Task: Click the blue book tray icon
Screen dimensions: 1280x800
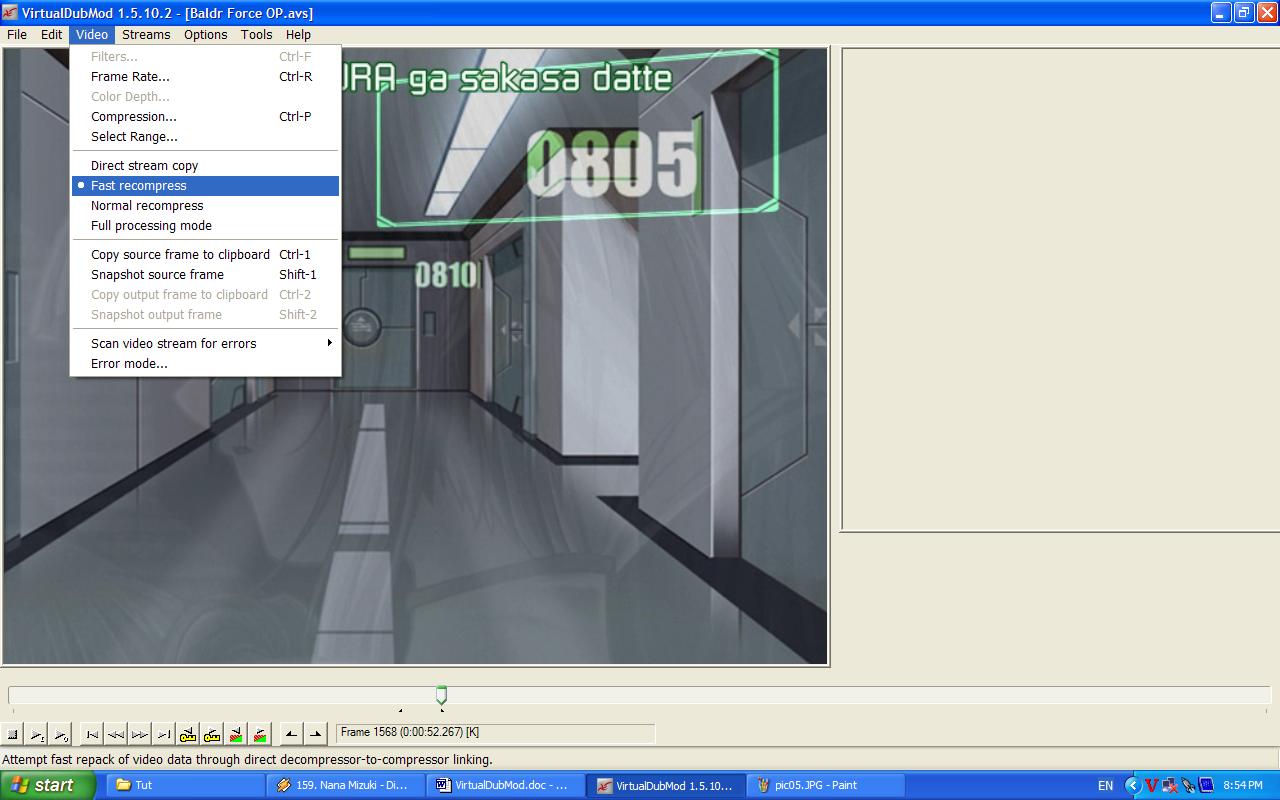Action: [1205, 785]
